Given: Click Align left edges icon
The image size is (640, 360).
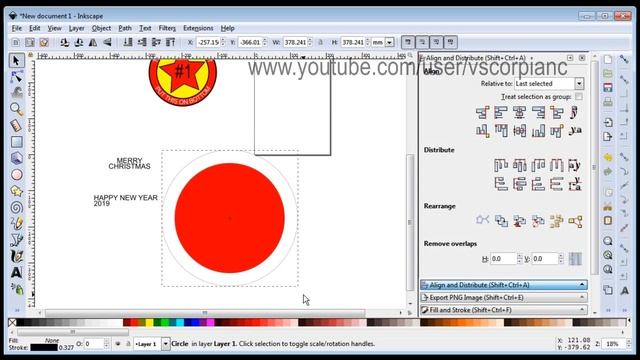Looking at the screenshot, I should [x=501, y=112].
